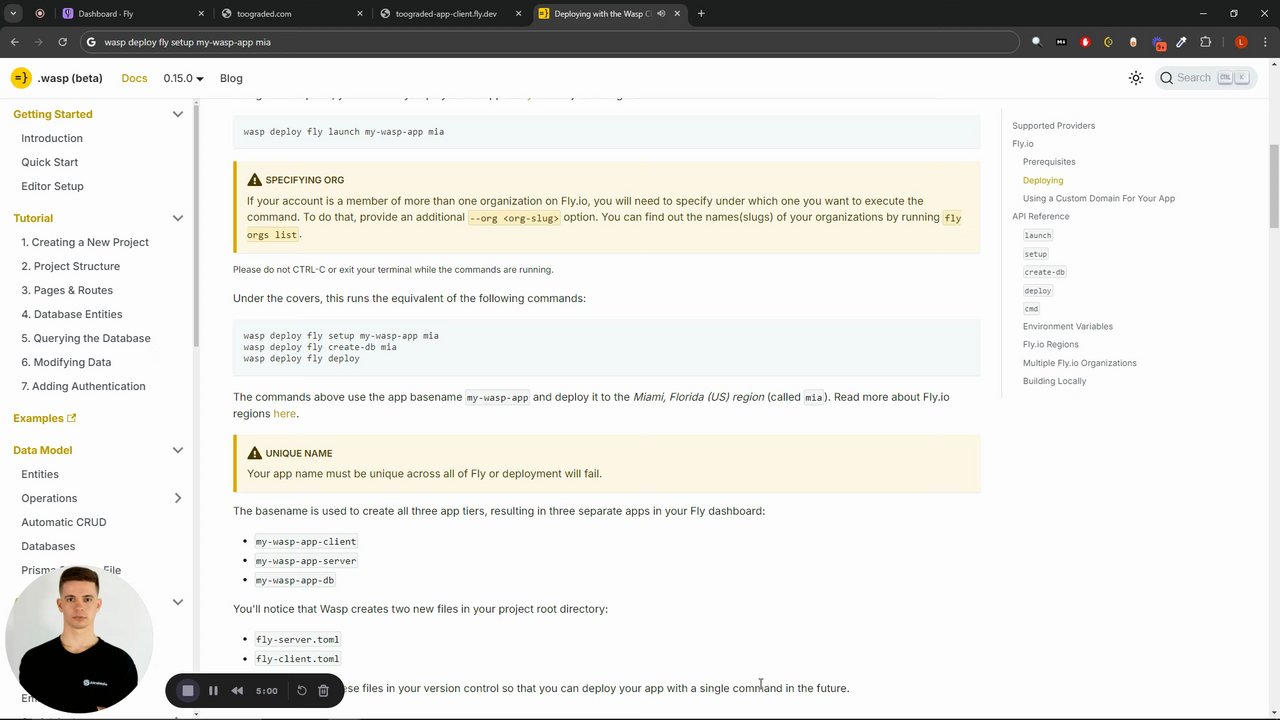Viewport: 1280px width, 720px height.
Task: Rewind the recording
Action: (x=237, y=691)
